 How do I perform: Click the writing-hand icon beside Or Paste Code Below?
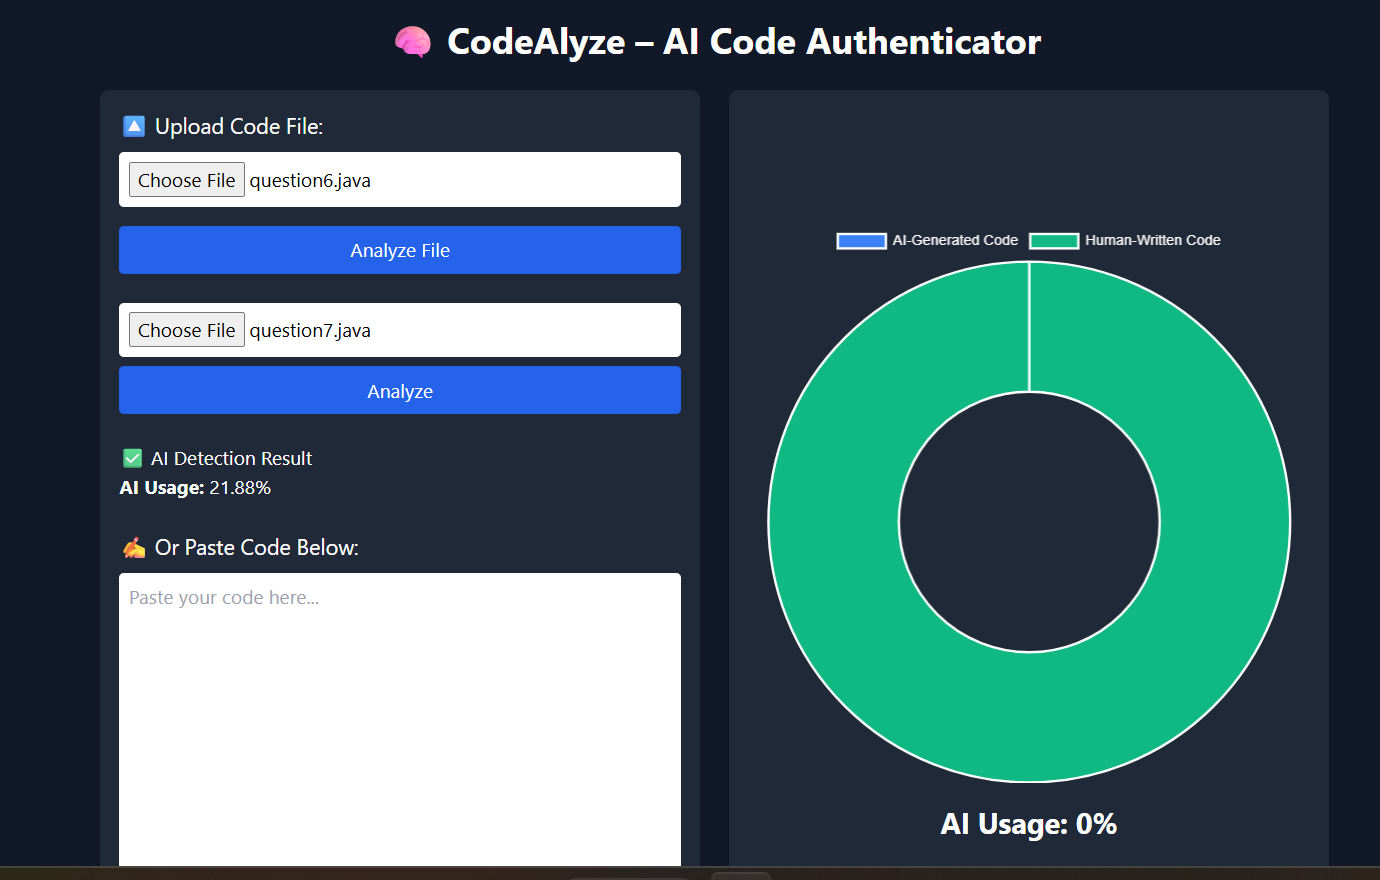click(132, 547)
